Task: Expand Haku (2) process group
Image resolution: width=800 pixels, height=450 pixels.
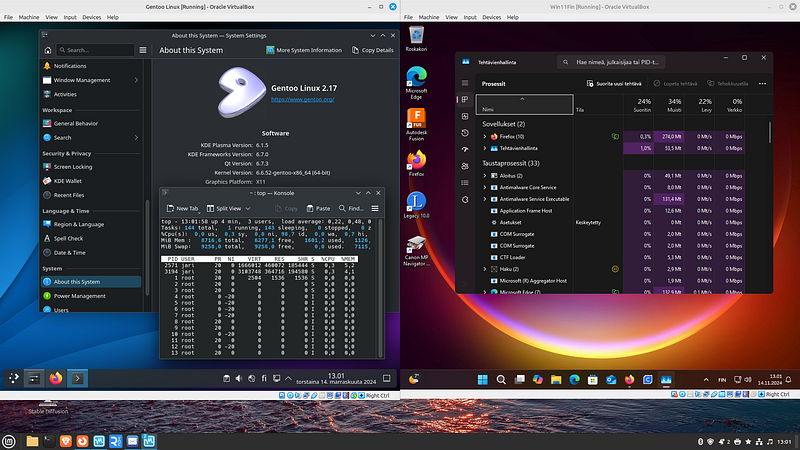Action: point(485,269)
